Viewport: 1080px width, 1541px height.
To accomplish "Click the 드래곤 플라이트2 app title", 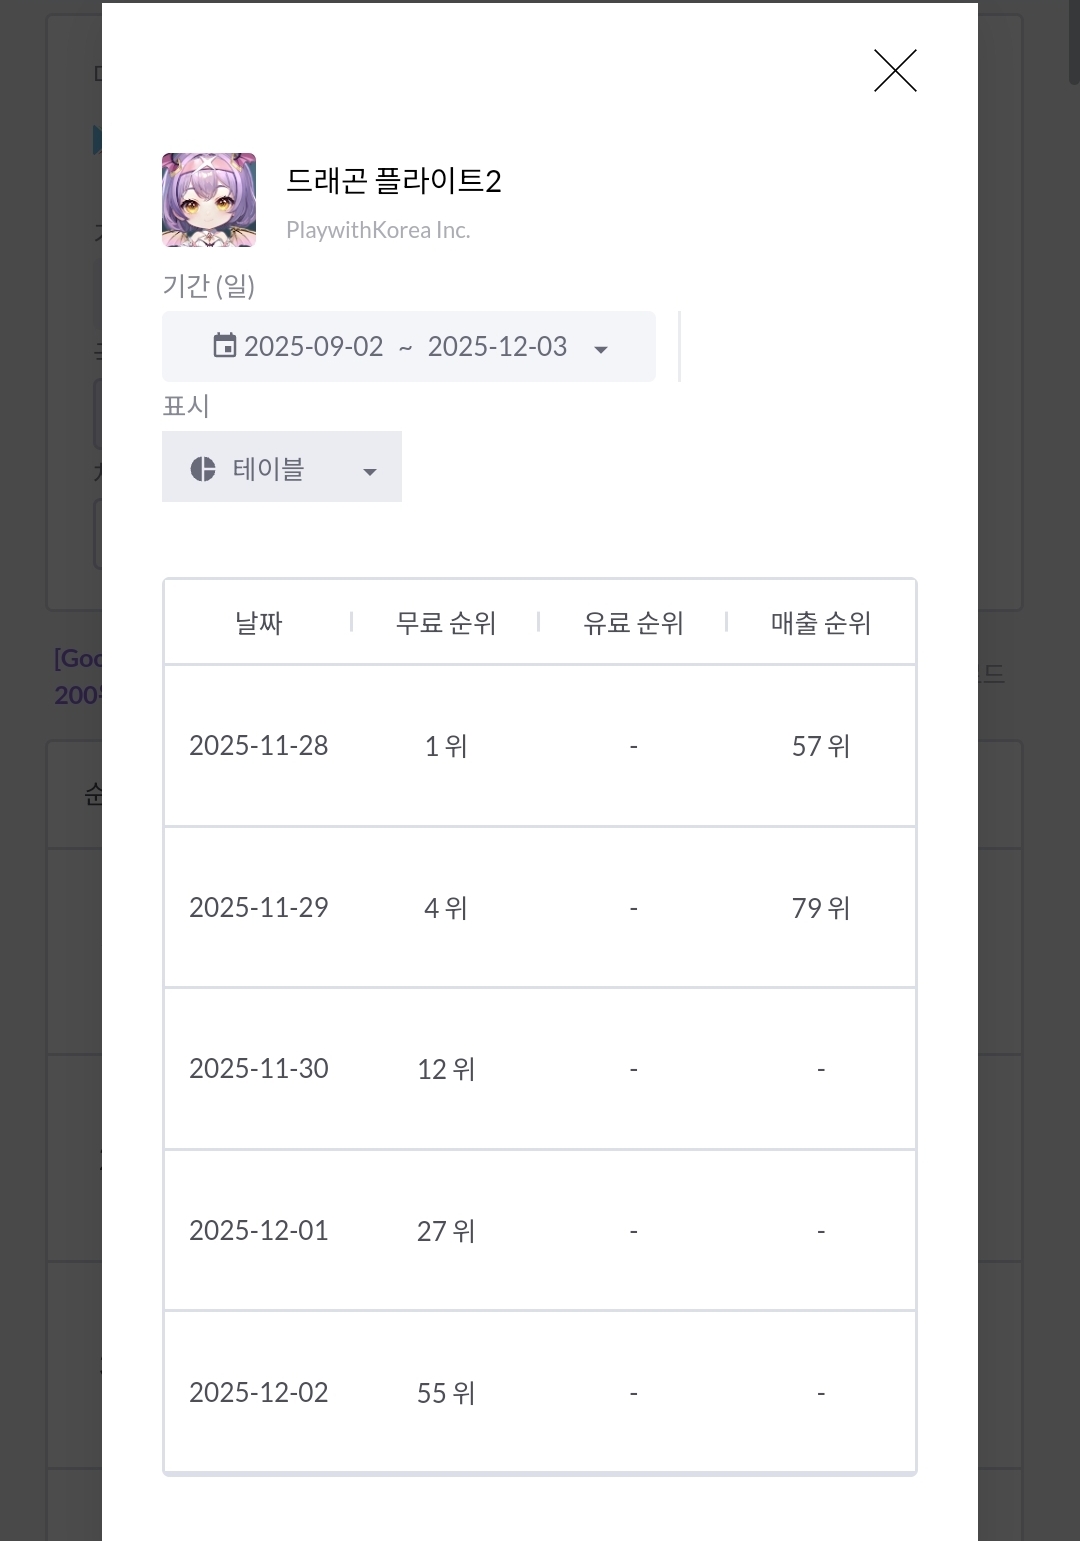I will click(393, 181).
